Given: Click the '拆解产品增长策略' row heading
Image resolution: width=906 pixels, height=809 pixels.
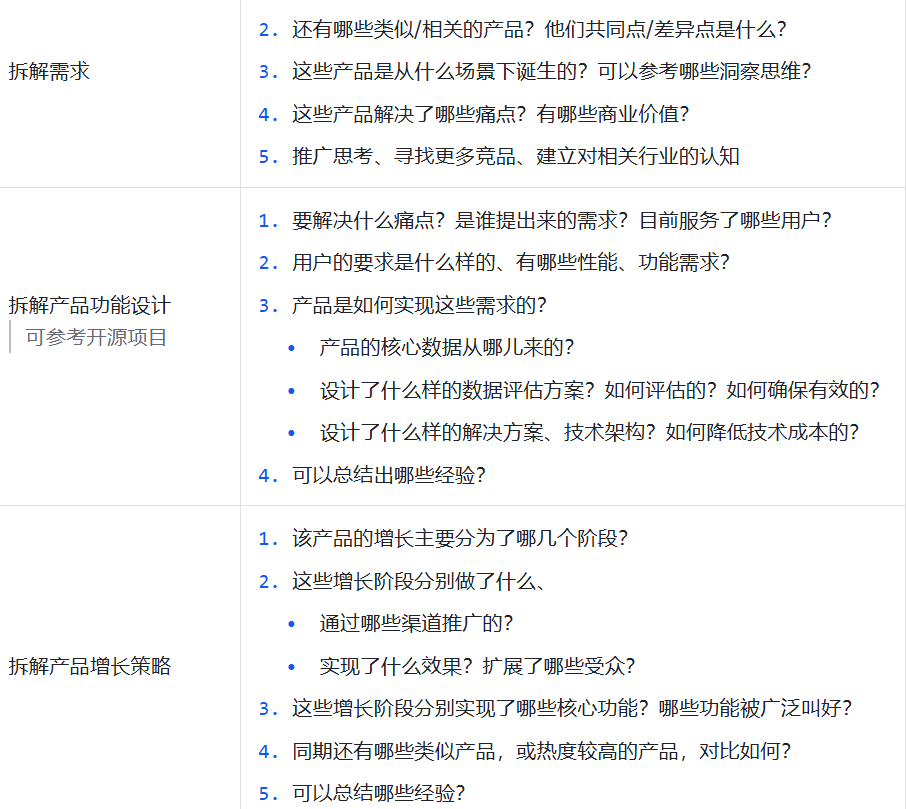Looking at the screenshot, I should pyautogui.click(x=90, y=666).
